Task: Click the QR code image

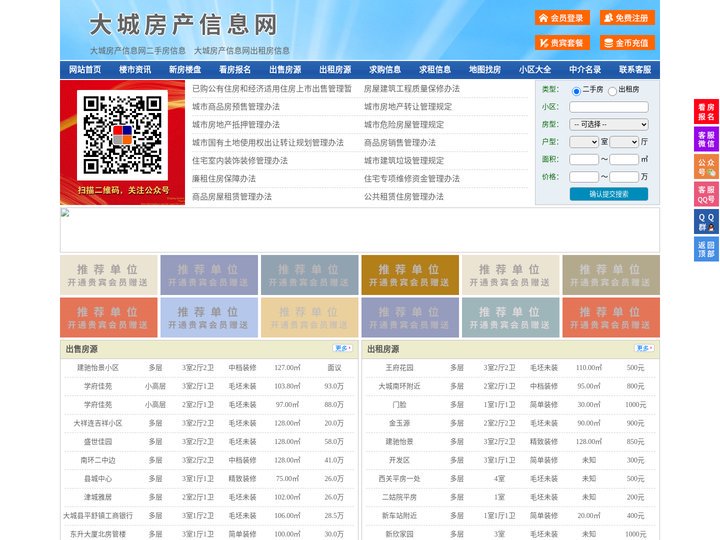Action: 122,135
